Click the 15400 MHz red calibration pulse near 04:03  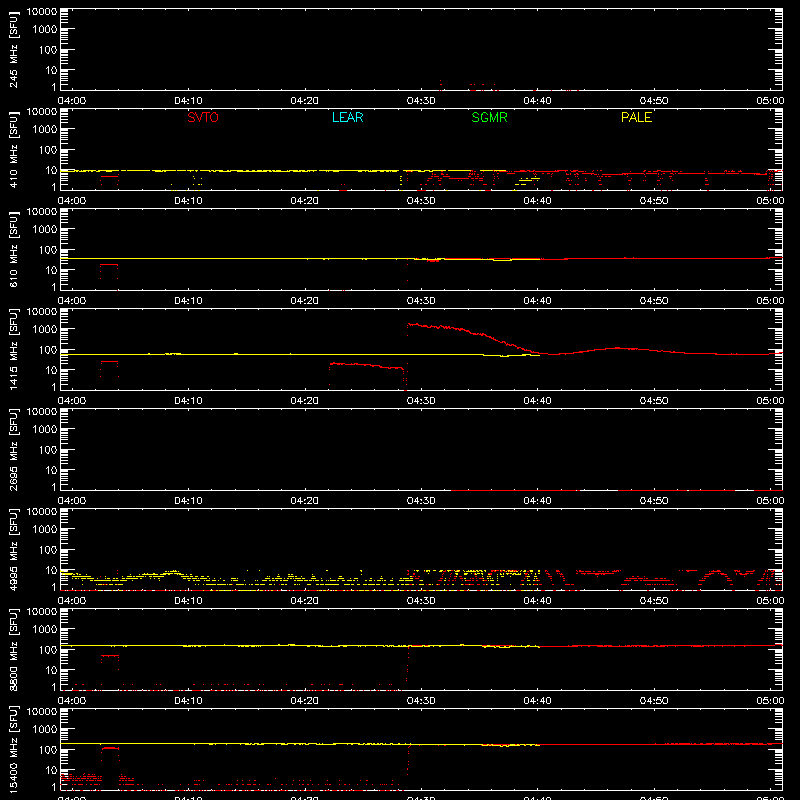coord(110,748)
